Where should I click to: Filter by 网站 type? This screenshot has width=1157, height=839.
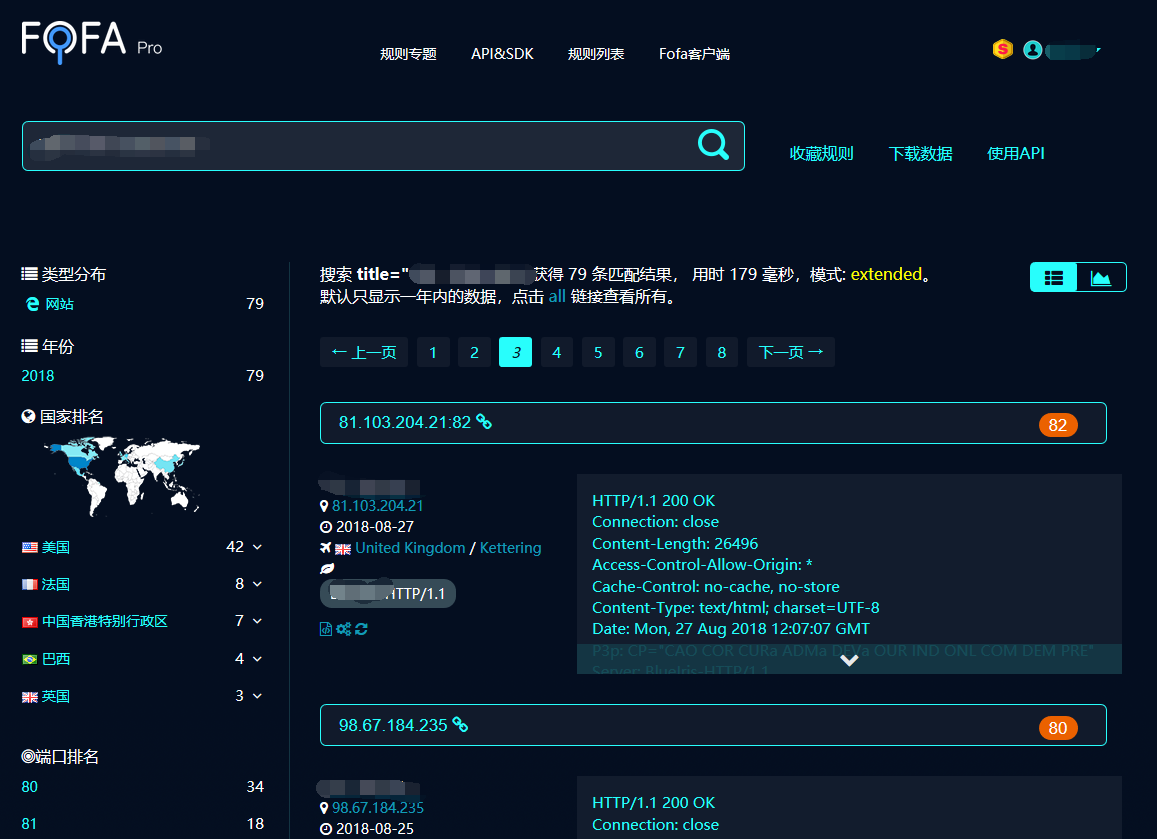(60, 304)
